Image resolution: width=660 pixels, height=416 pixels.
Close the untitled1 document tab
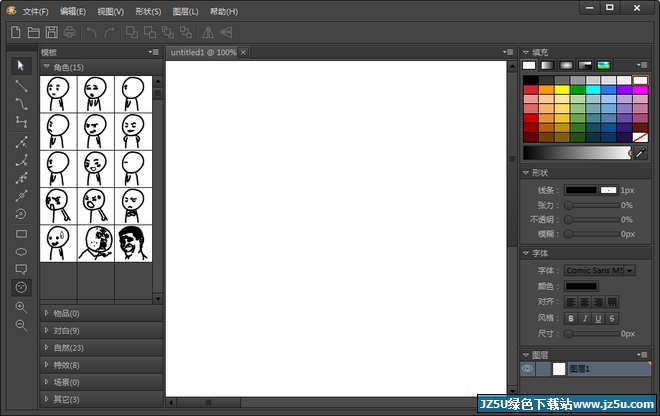(243, 52)
